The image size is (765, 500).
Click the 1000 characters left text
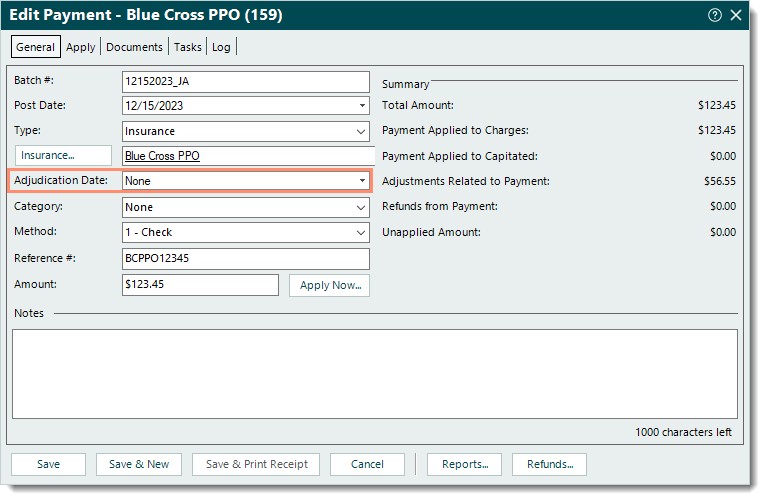point(683,432)
